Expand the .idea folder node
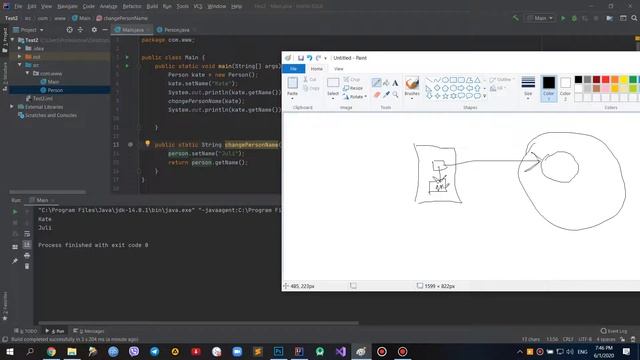Viewport: 640px width, 360px height. (20, 48)
